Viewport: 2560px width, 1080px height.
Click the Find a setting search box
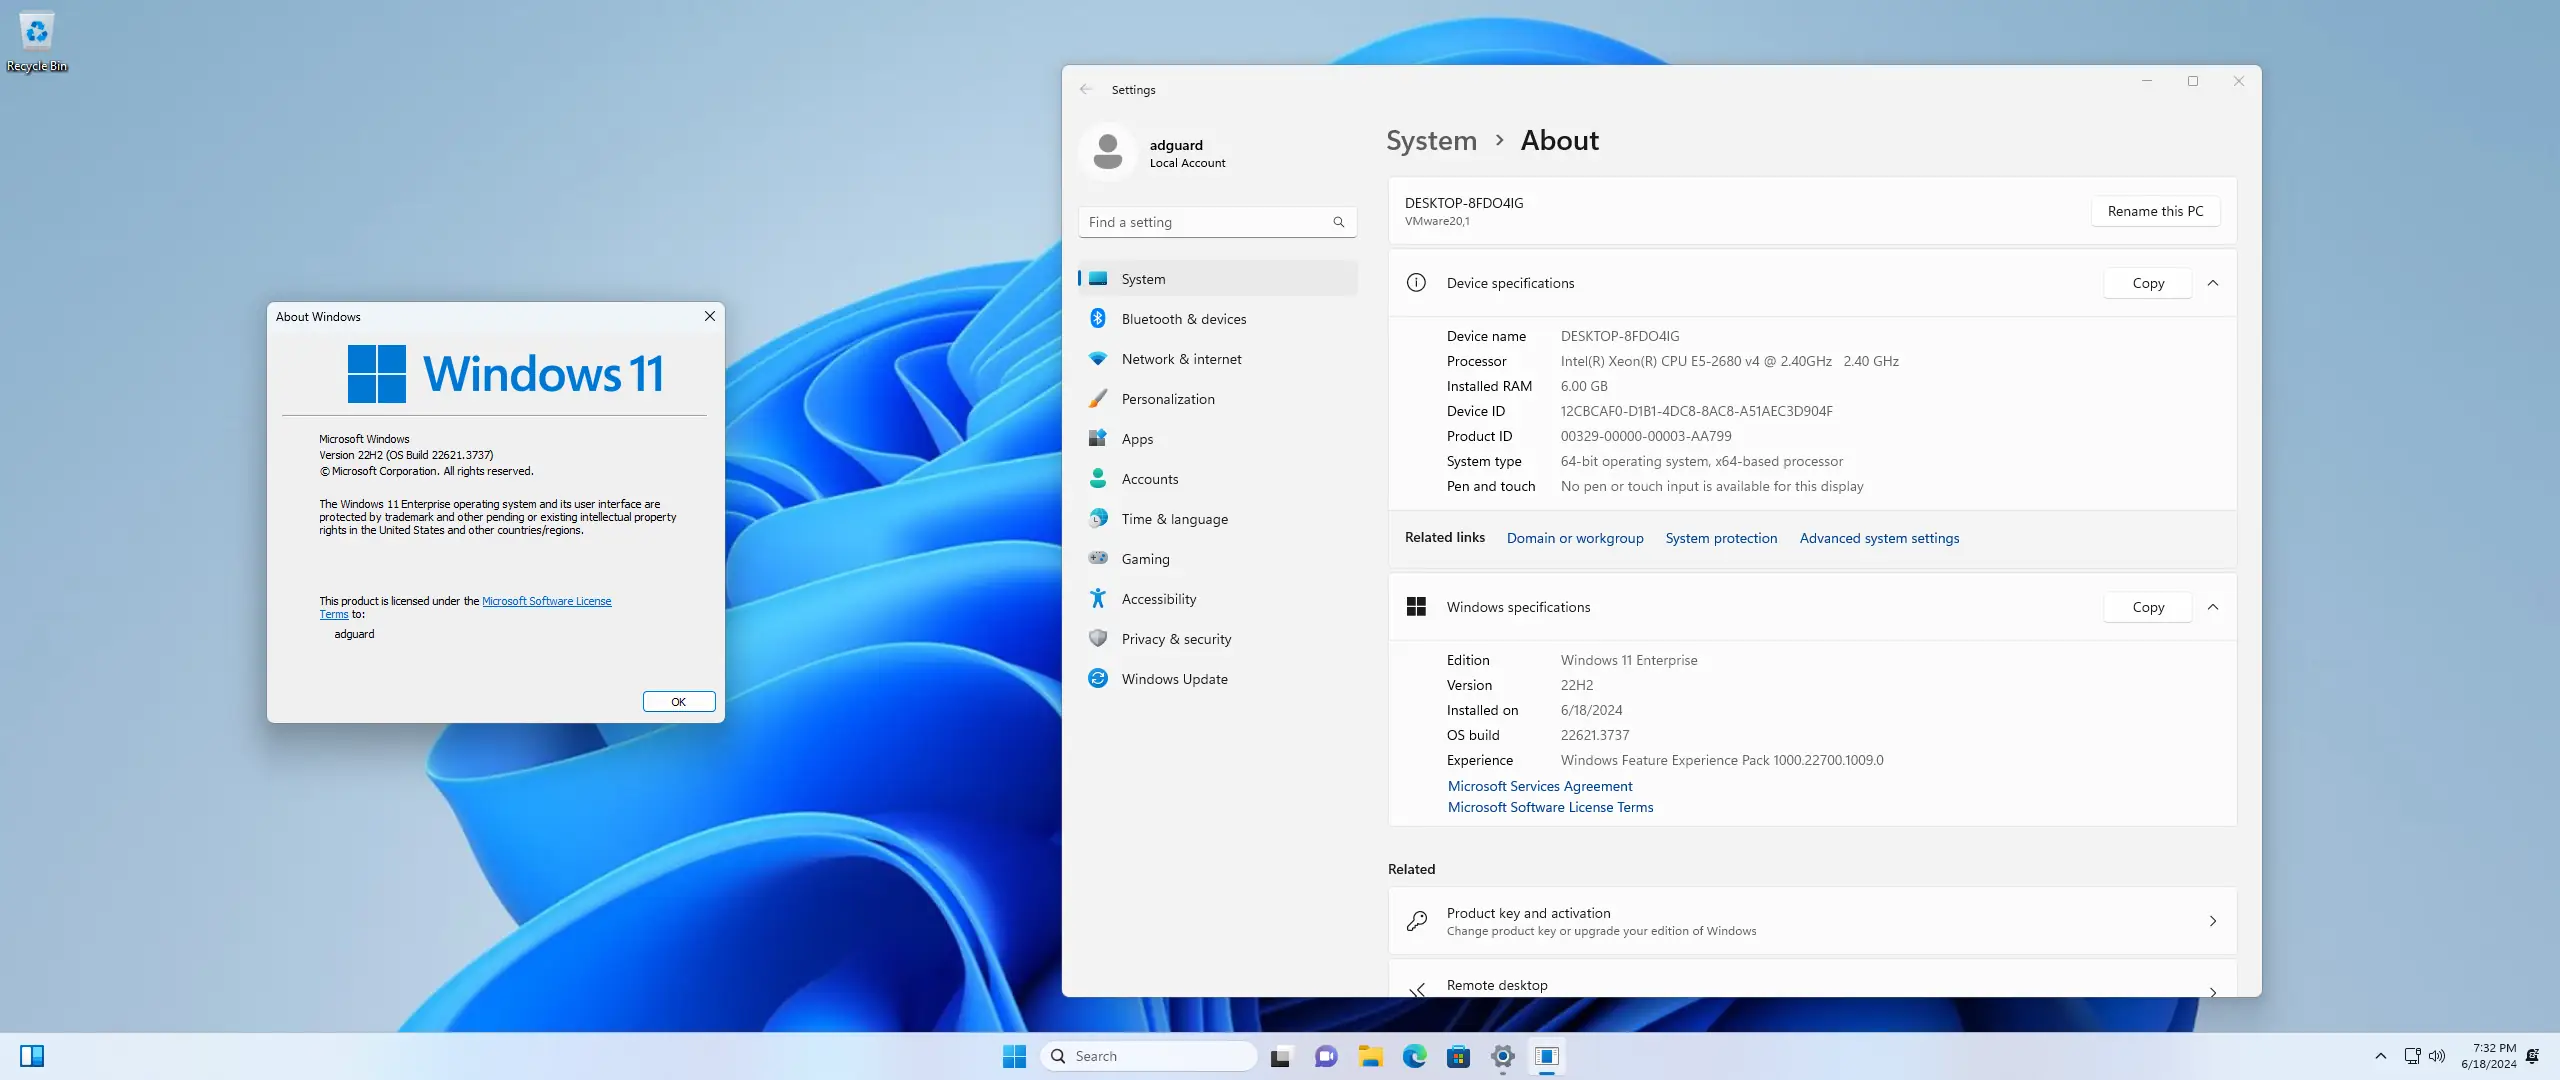(x=1216, y=221)
